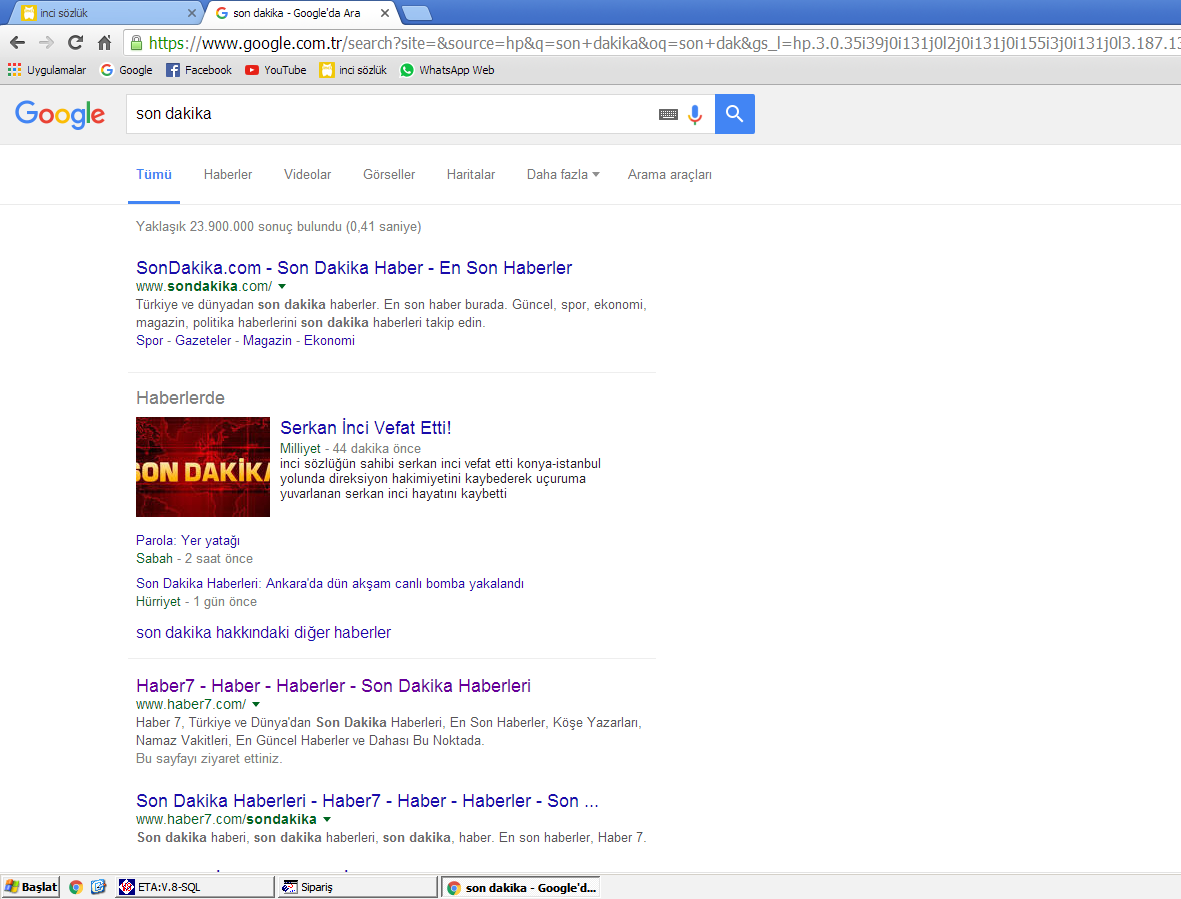Open Haber7 - Haber - Haberler result
Screen dimensions: 1181x899
click(x=333, y=686)
